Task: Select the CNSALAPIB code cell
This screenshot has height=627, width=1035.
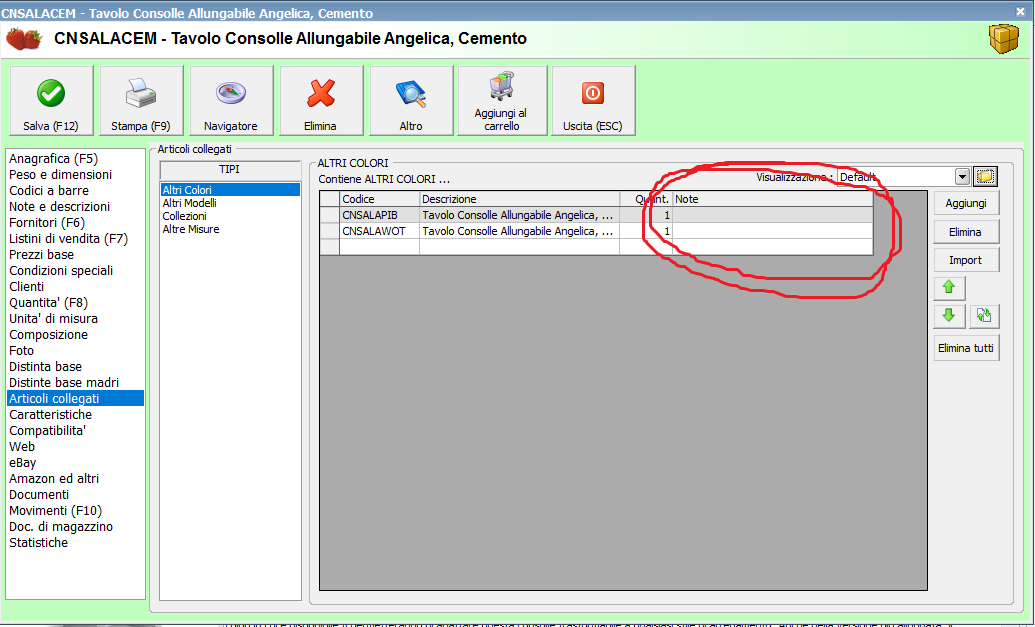Action: 380,215
